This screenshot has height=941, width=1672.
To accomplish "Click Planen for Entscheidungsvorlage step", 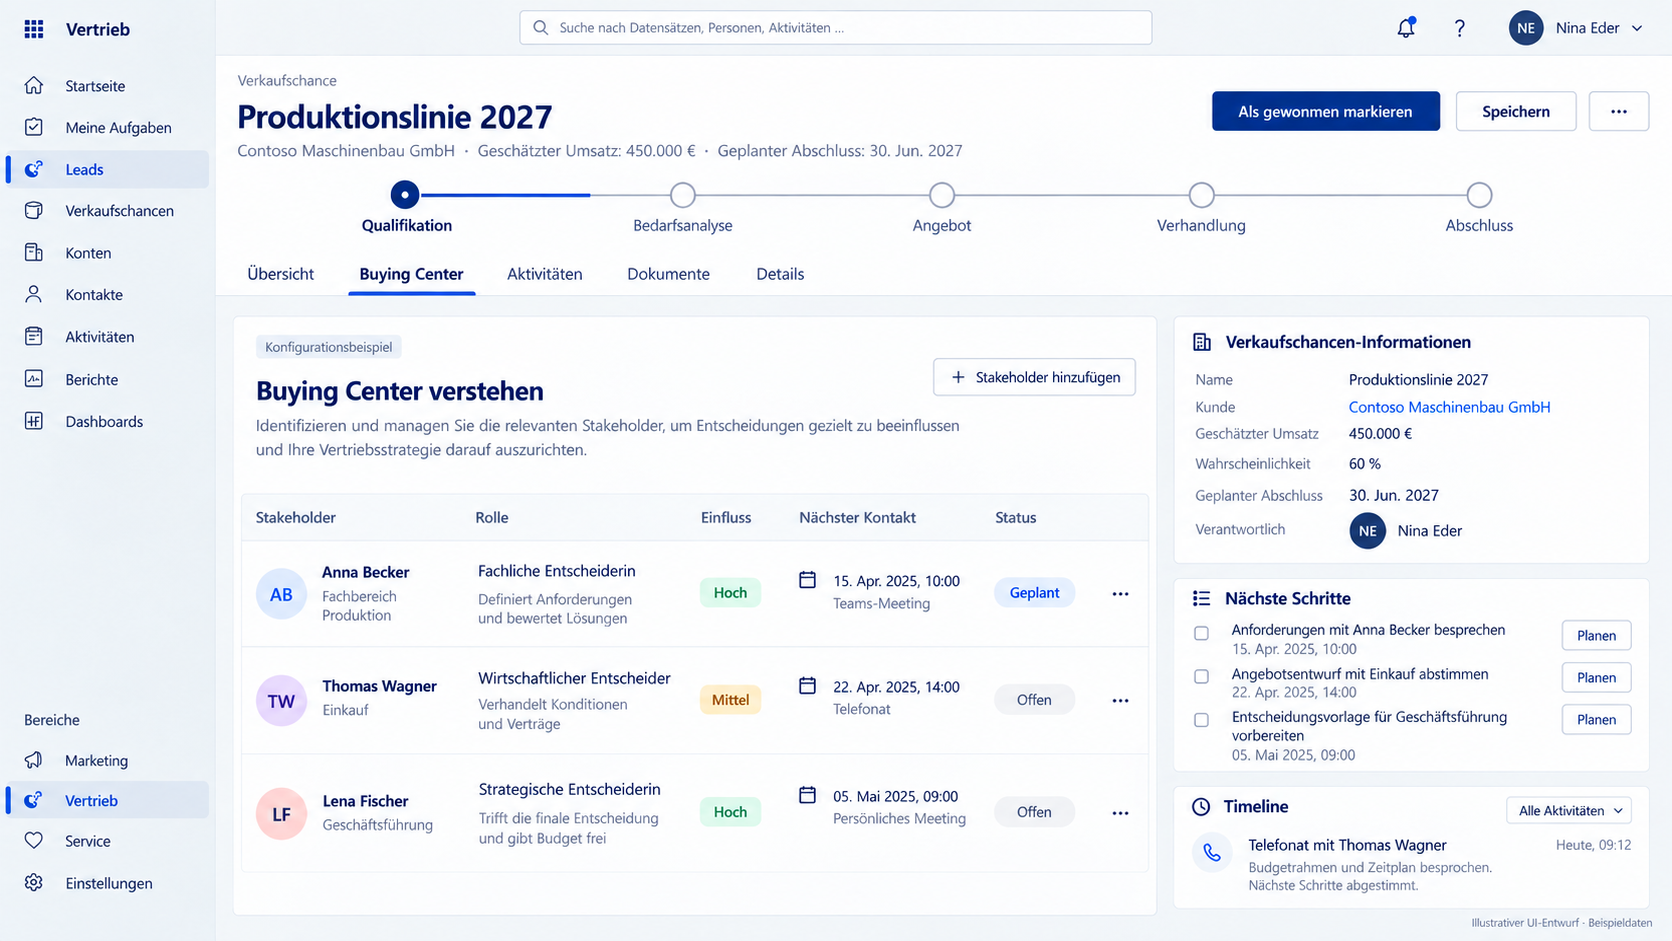I will click(1597, 719).
